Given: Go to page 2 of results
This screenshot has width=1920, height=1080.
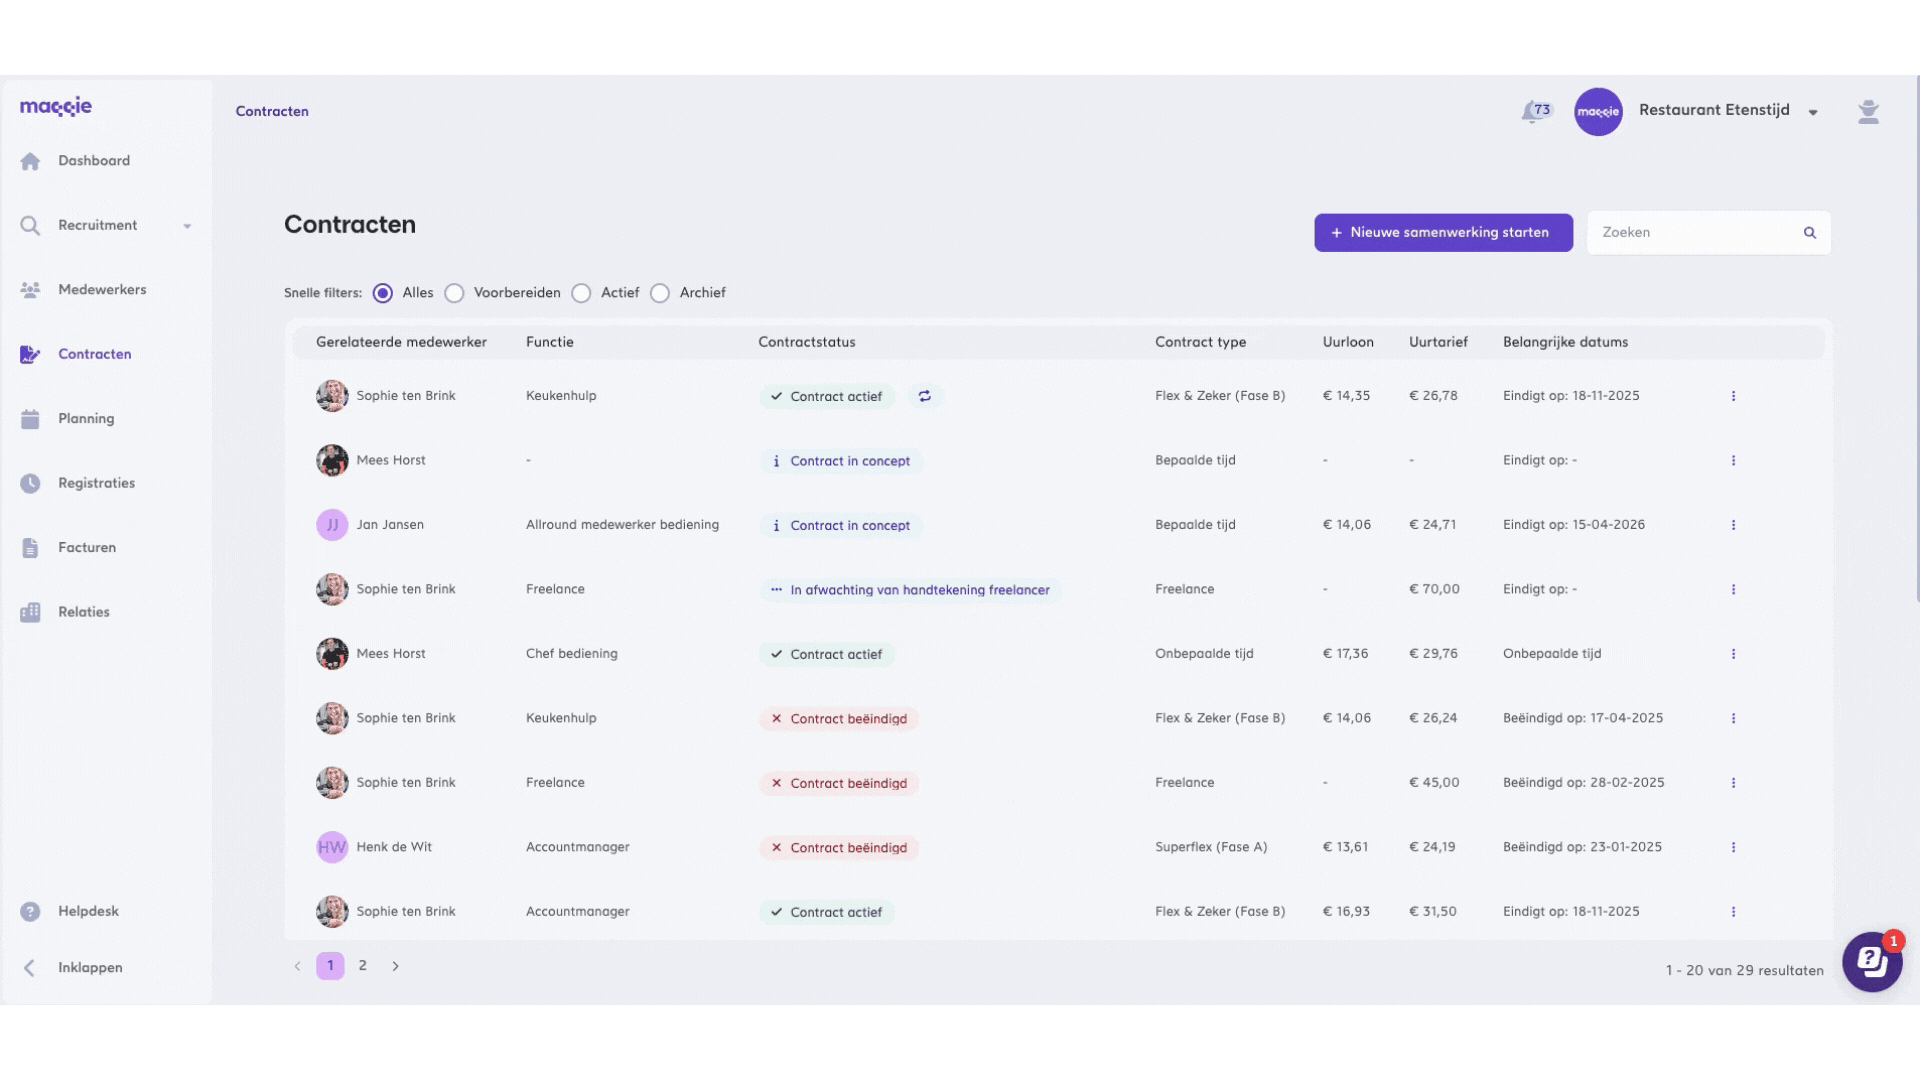Looking at the screenshot, I should point(363,966).
